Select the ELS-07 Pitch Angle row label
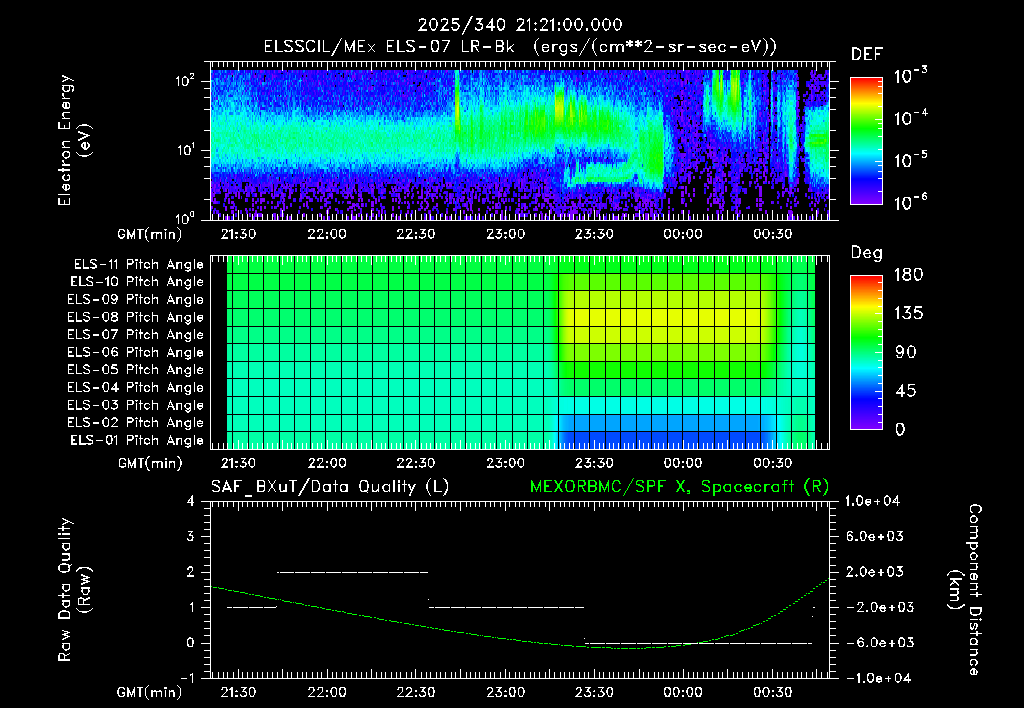 pos(136,335)
